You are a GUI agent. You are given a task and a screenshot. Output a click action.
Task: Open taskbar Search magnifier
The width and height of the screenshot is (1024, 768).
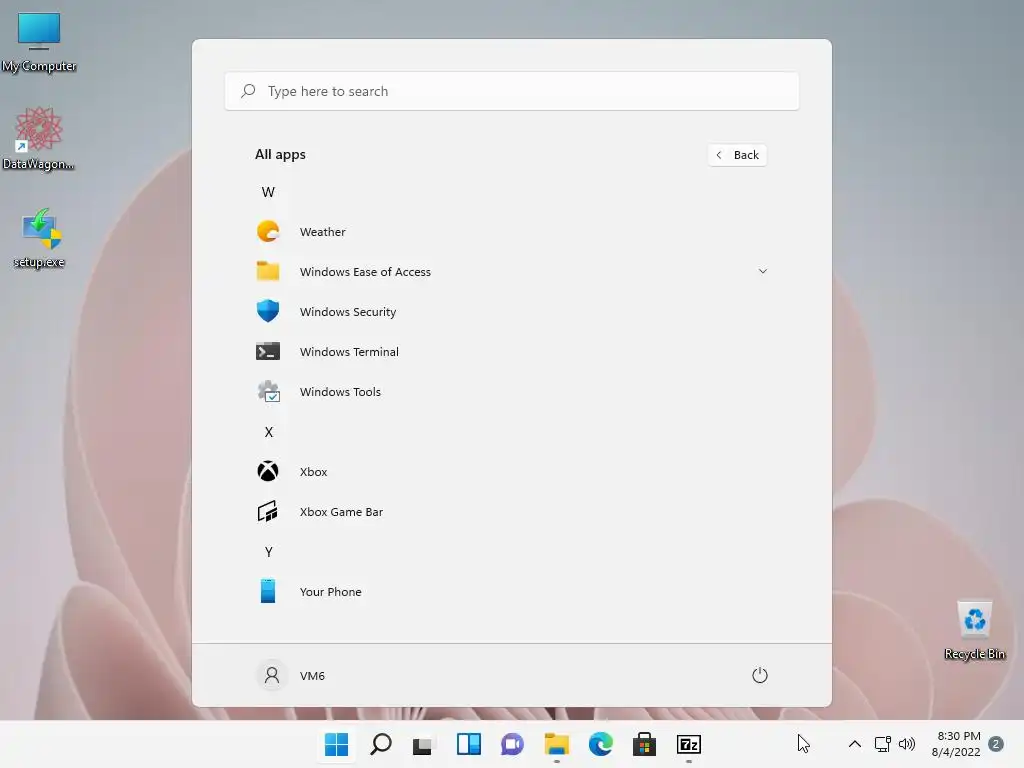point(381,744)
